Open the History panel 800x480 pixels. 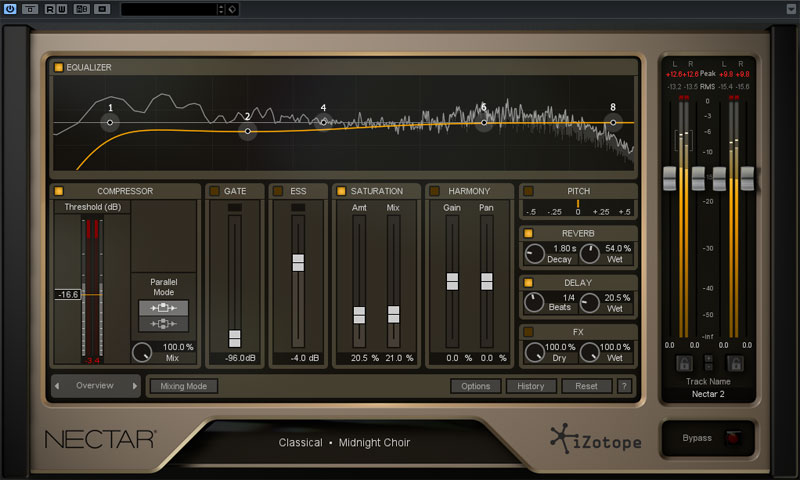531,386
